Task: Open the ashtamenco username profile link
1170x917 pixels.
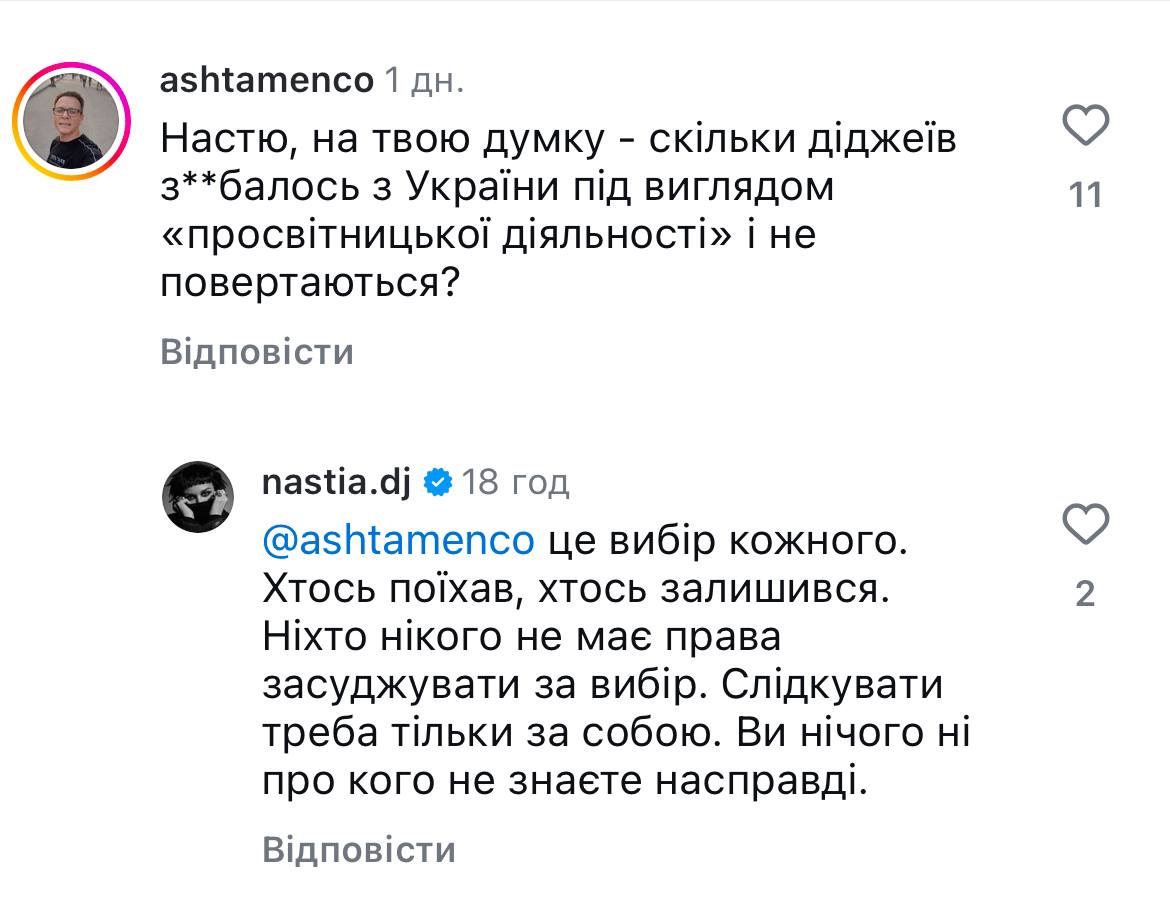Action: (x=266, y=81)
